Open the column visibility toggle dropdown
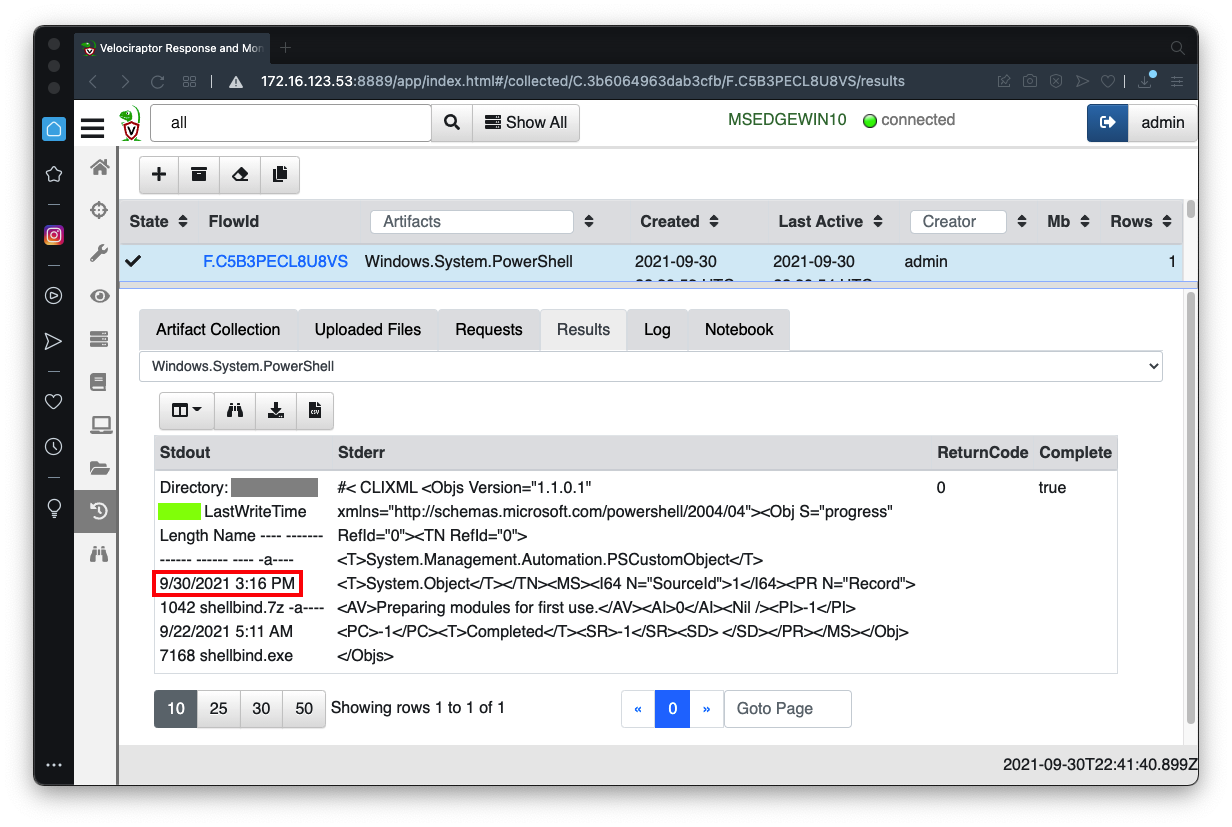The height and width of the screenshot is (827, 1232). [x=187, y=410]
